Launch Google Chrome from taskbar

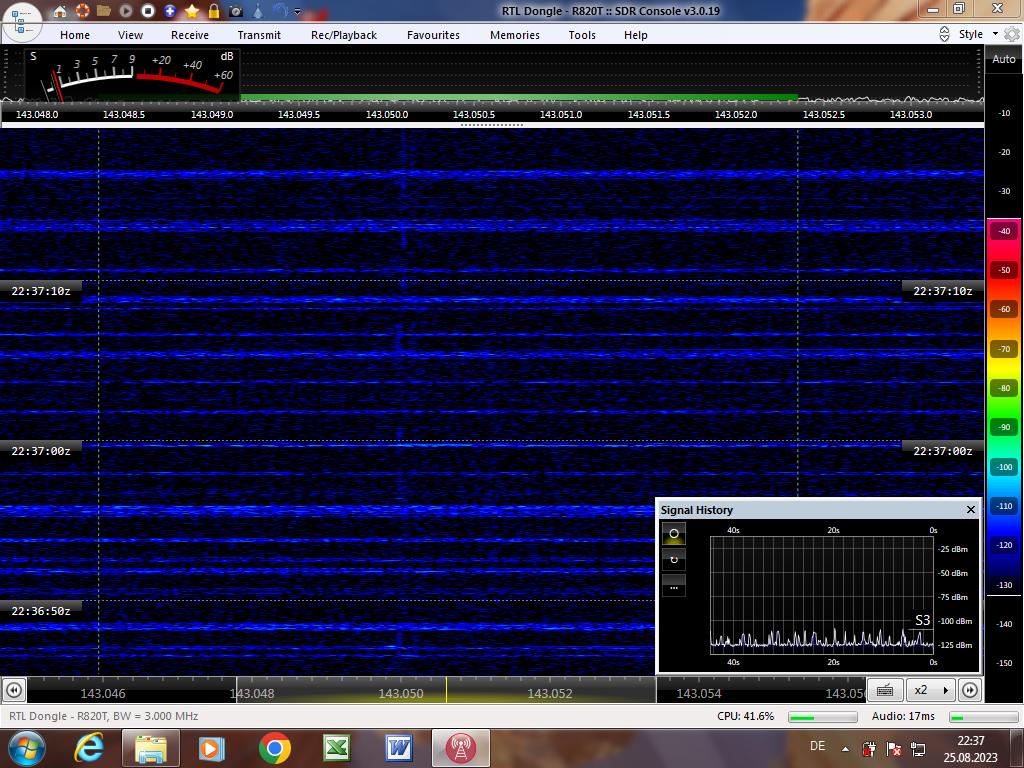click(274, 748)
